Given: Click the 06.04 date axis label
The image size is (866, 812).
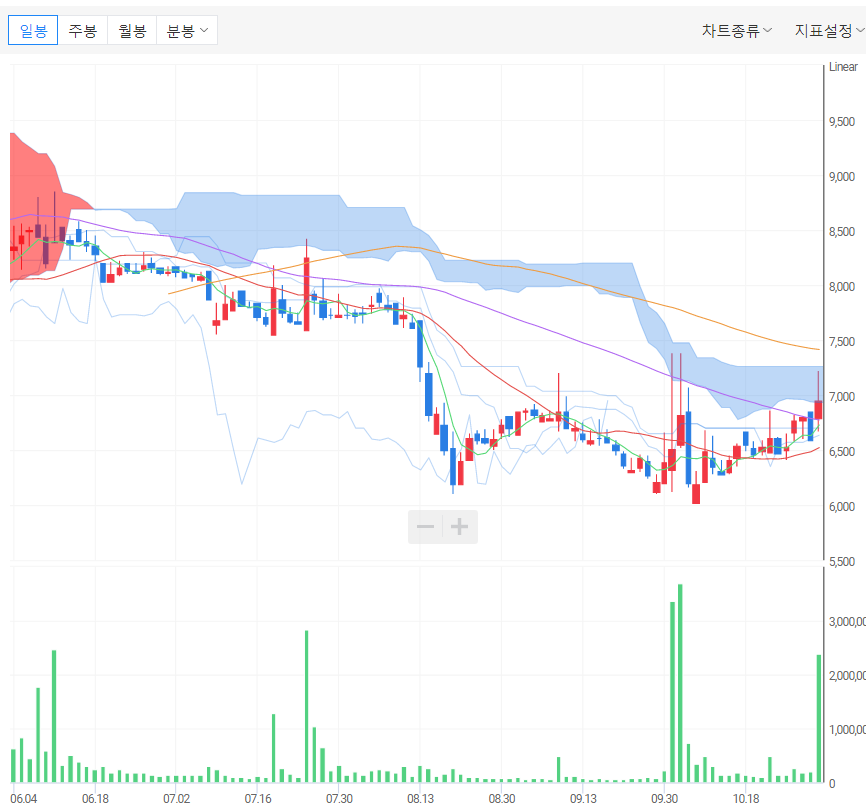Looking at the screenshot, I should pos(24,799).
